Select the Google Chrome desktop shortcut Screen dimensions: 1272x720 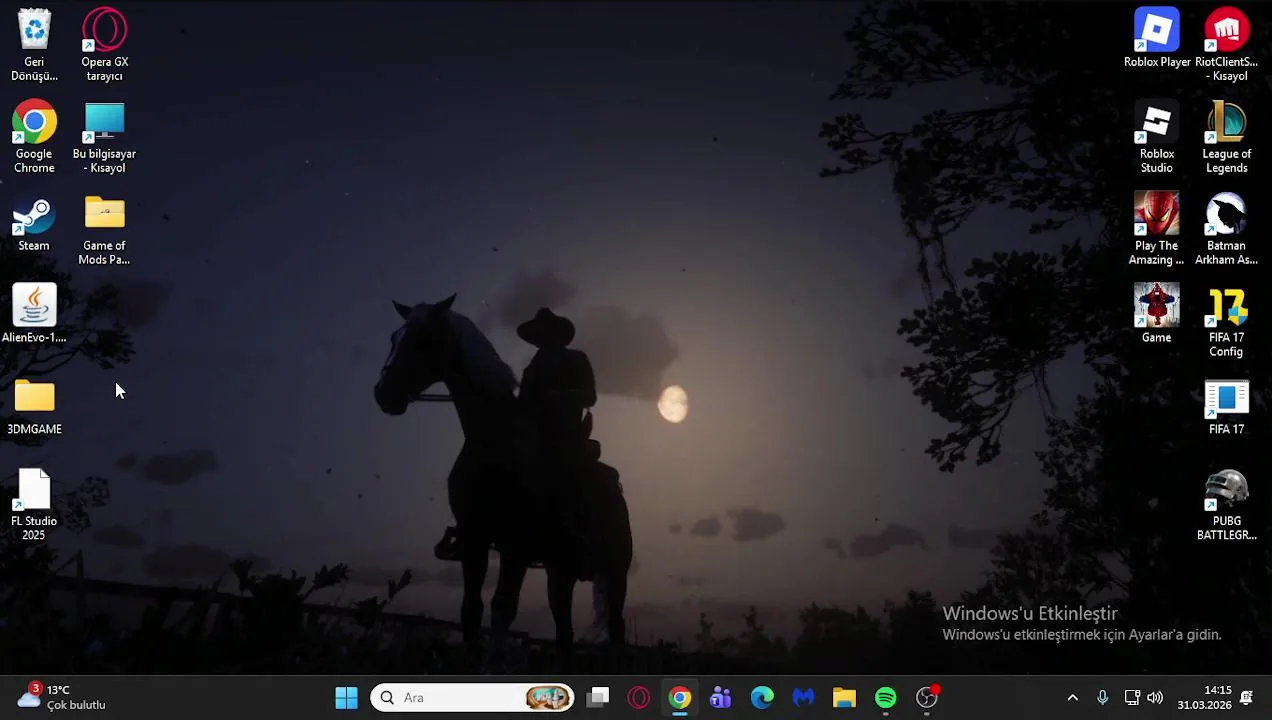34,137
